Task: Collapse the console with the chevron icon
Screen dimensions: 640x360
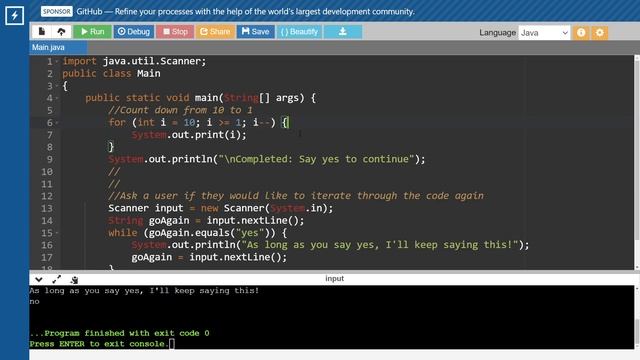Action: coord(39,280)
